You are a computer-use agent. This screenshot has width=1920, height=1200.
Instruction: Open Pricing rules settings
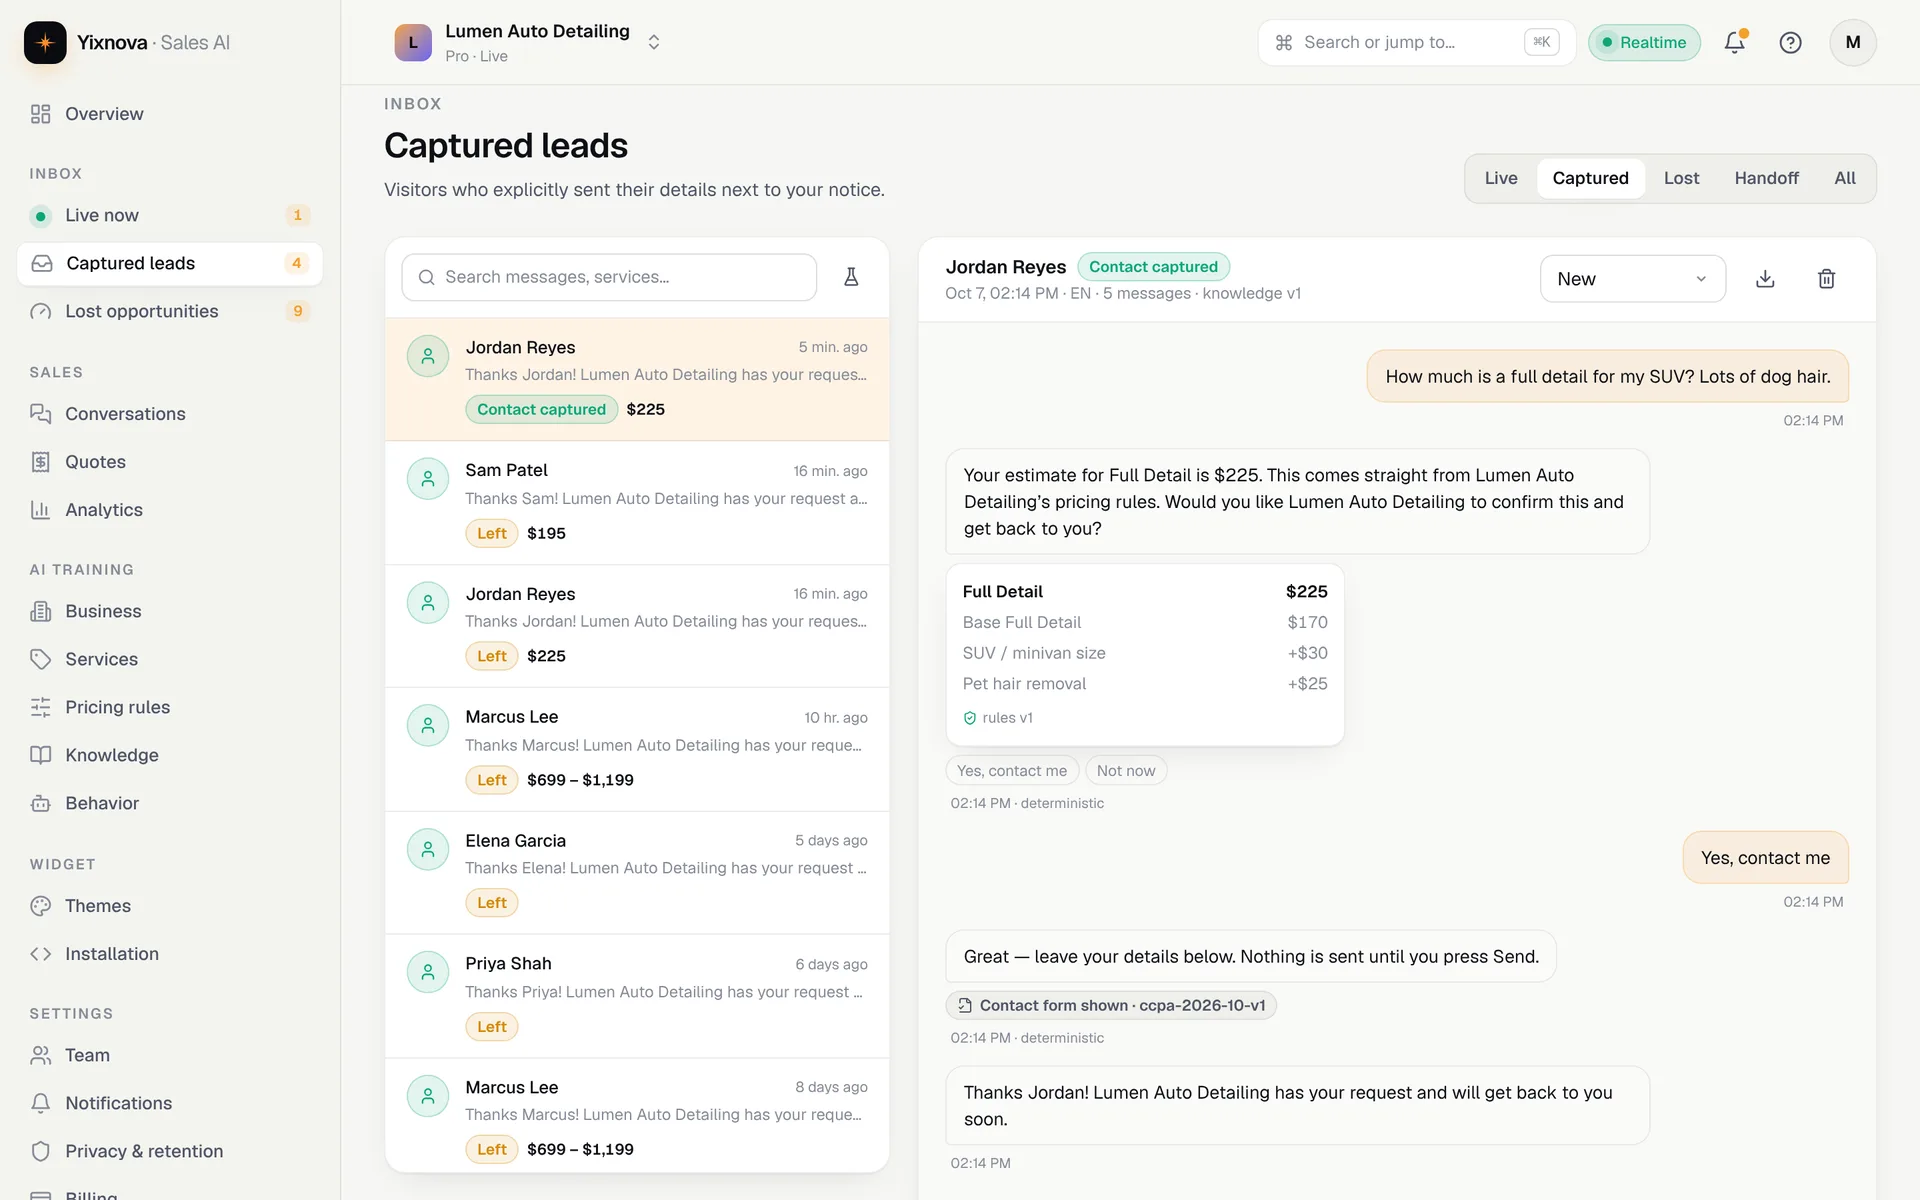click(x=170, y=707)
